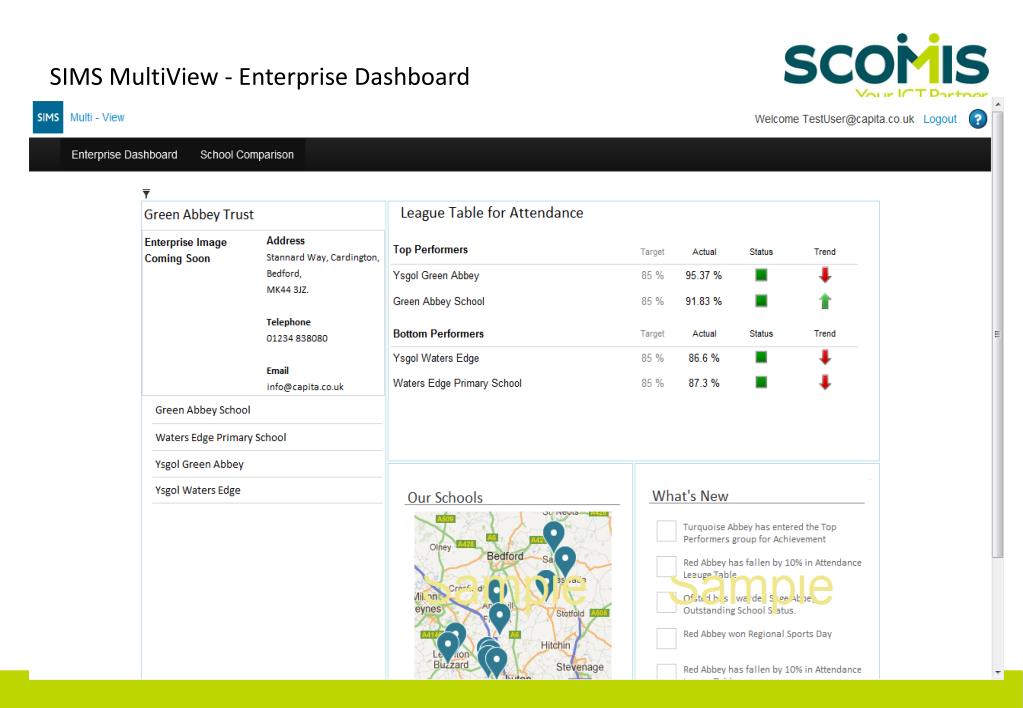Tick the checkbox for Turquoise Abbey Top Performers news
Image resolution: width=1023 pixels, height=708 pixels.
(x=666, y=531)
